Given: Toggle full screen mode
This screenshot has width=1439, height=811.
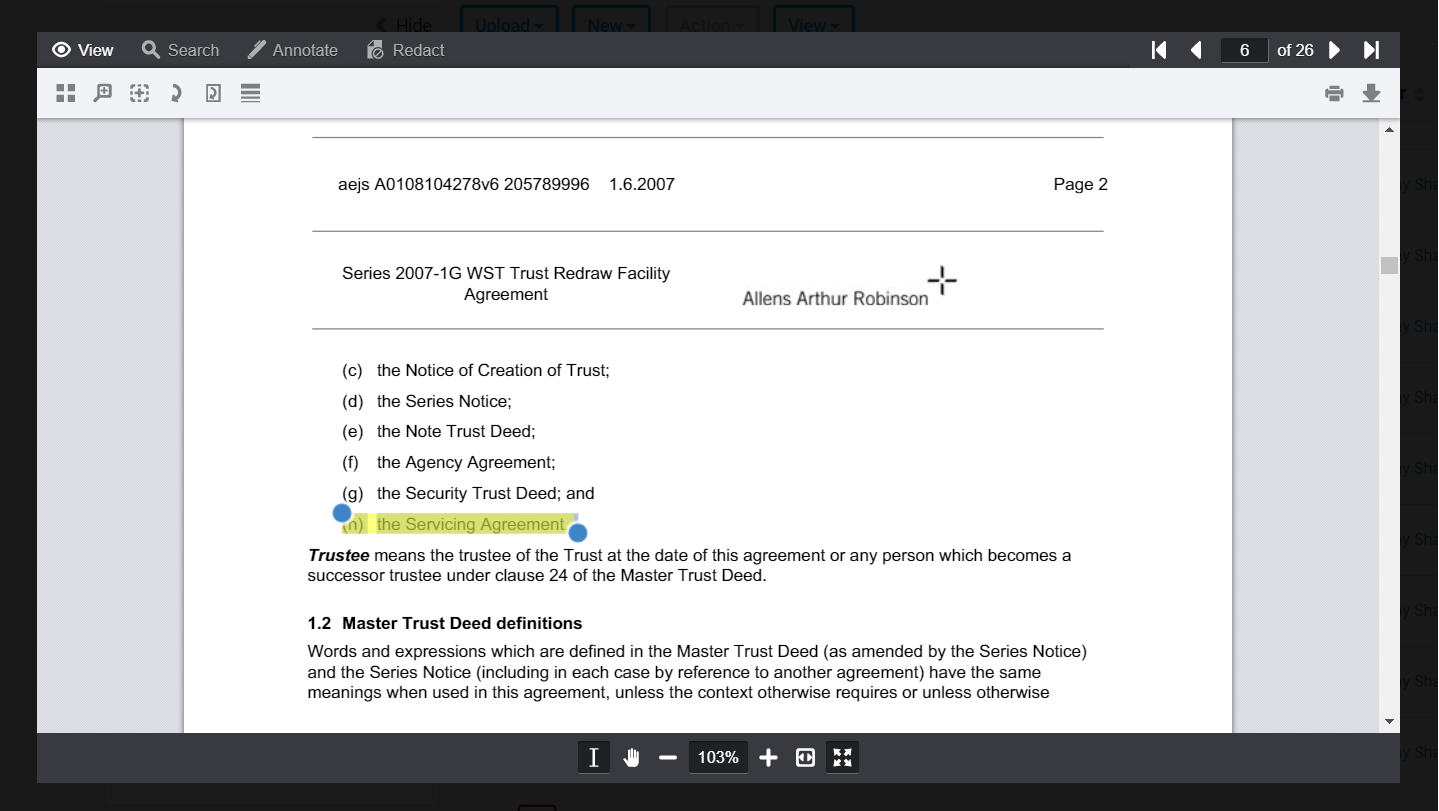Looking at the screenshot, I should (842, 758).
